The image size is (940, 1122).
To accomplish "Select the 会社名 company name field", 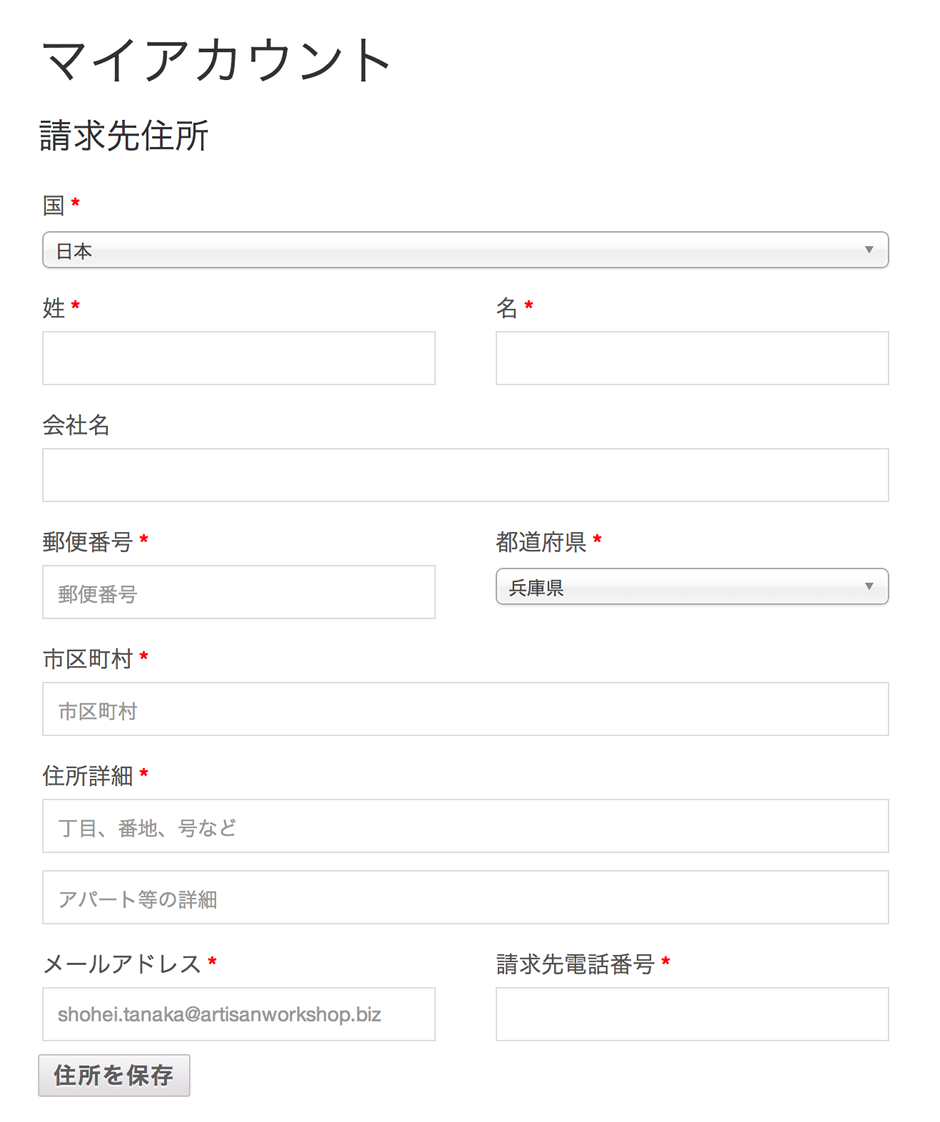I will 465,475.
